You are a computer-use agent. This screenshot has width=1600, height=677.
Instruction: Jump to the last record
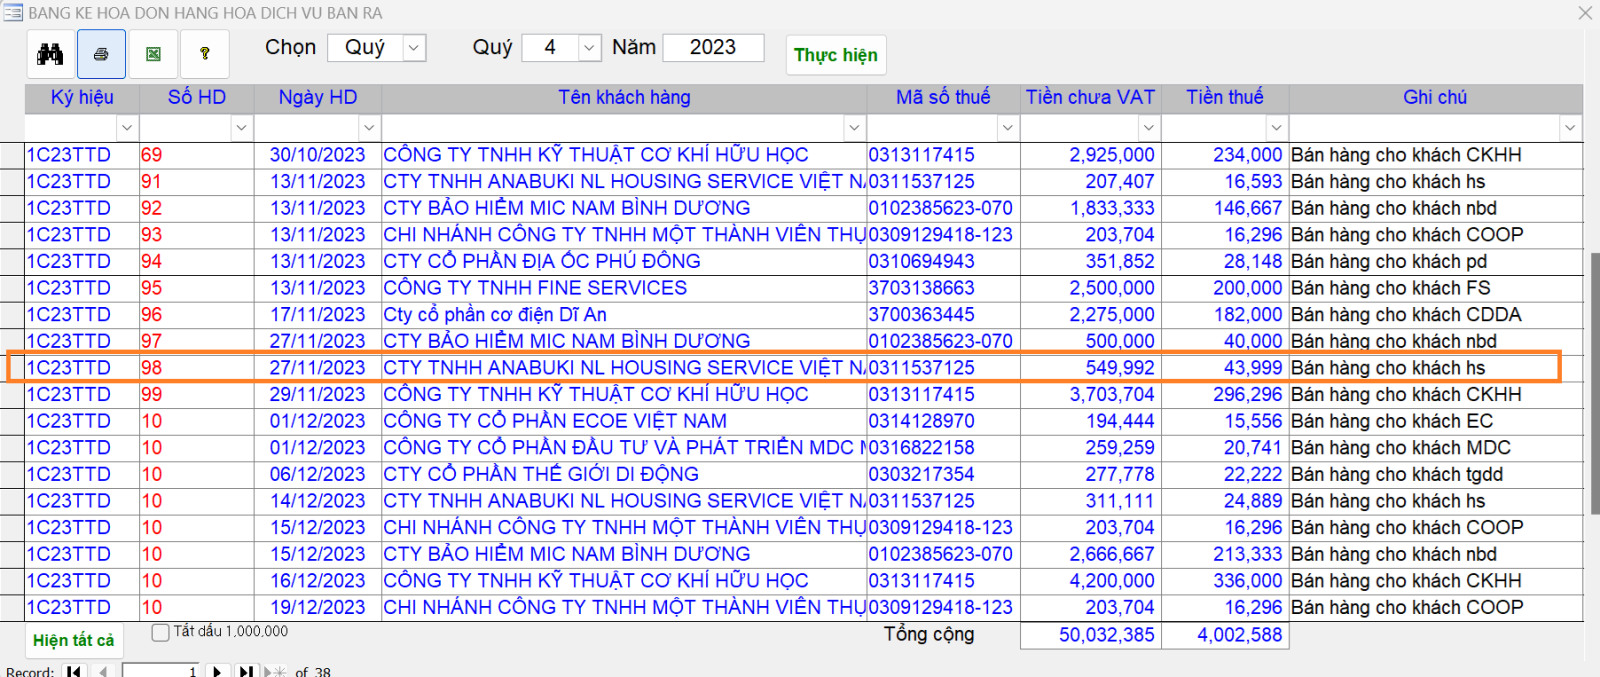245,670
